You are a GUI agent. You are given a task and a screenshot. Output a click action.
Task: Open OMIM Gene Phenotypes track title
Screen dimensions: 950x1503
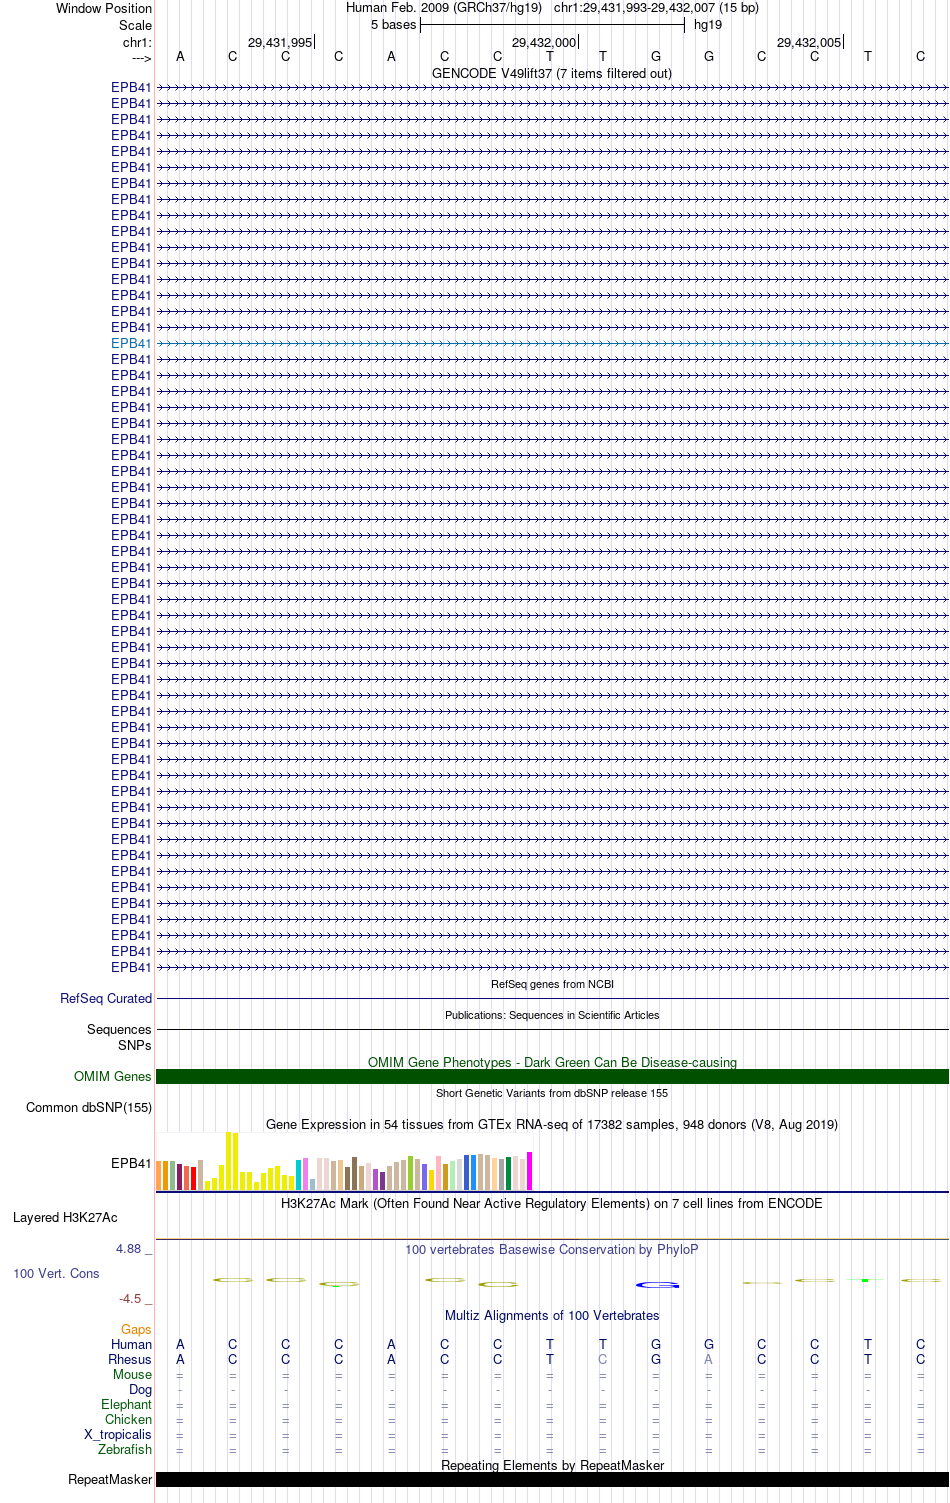[x=552, y=1062]
